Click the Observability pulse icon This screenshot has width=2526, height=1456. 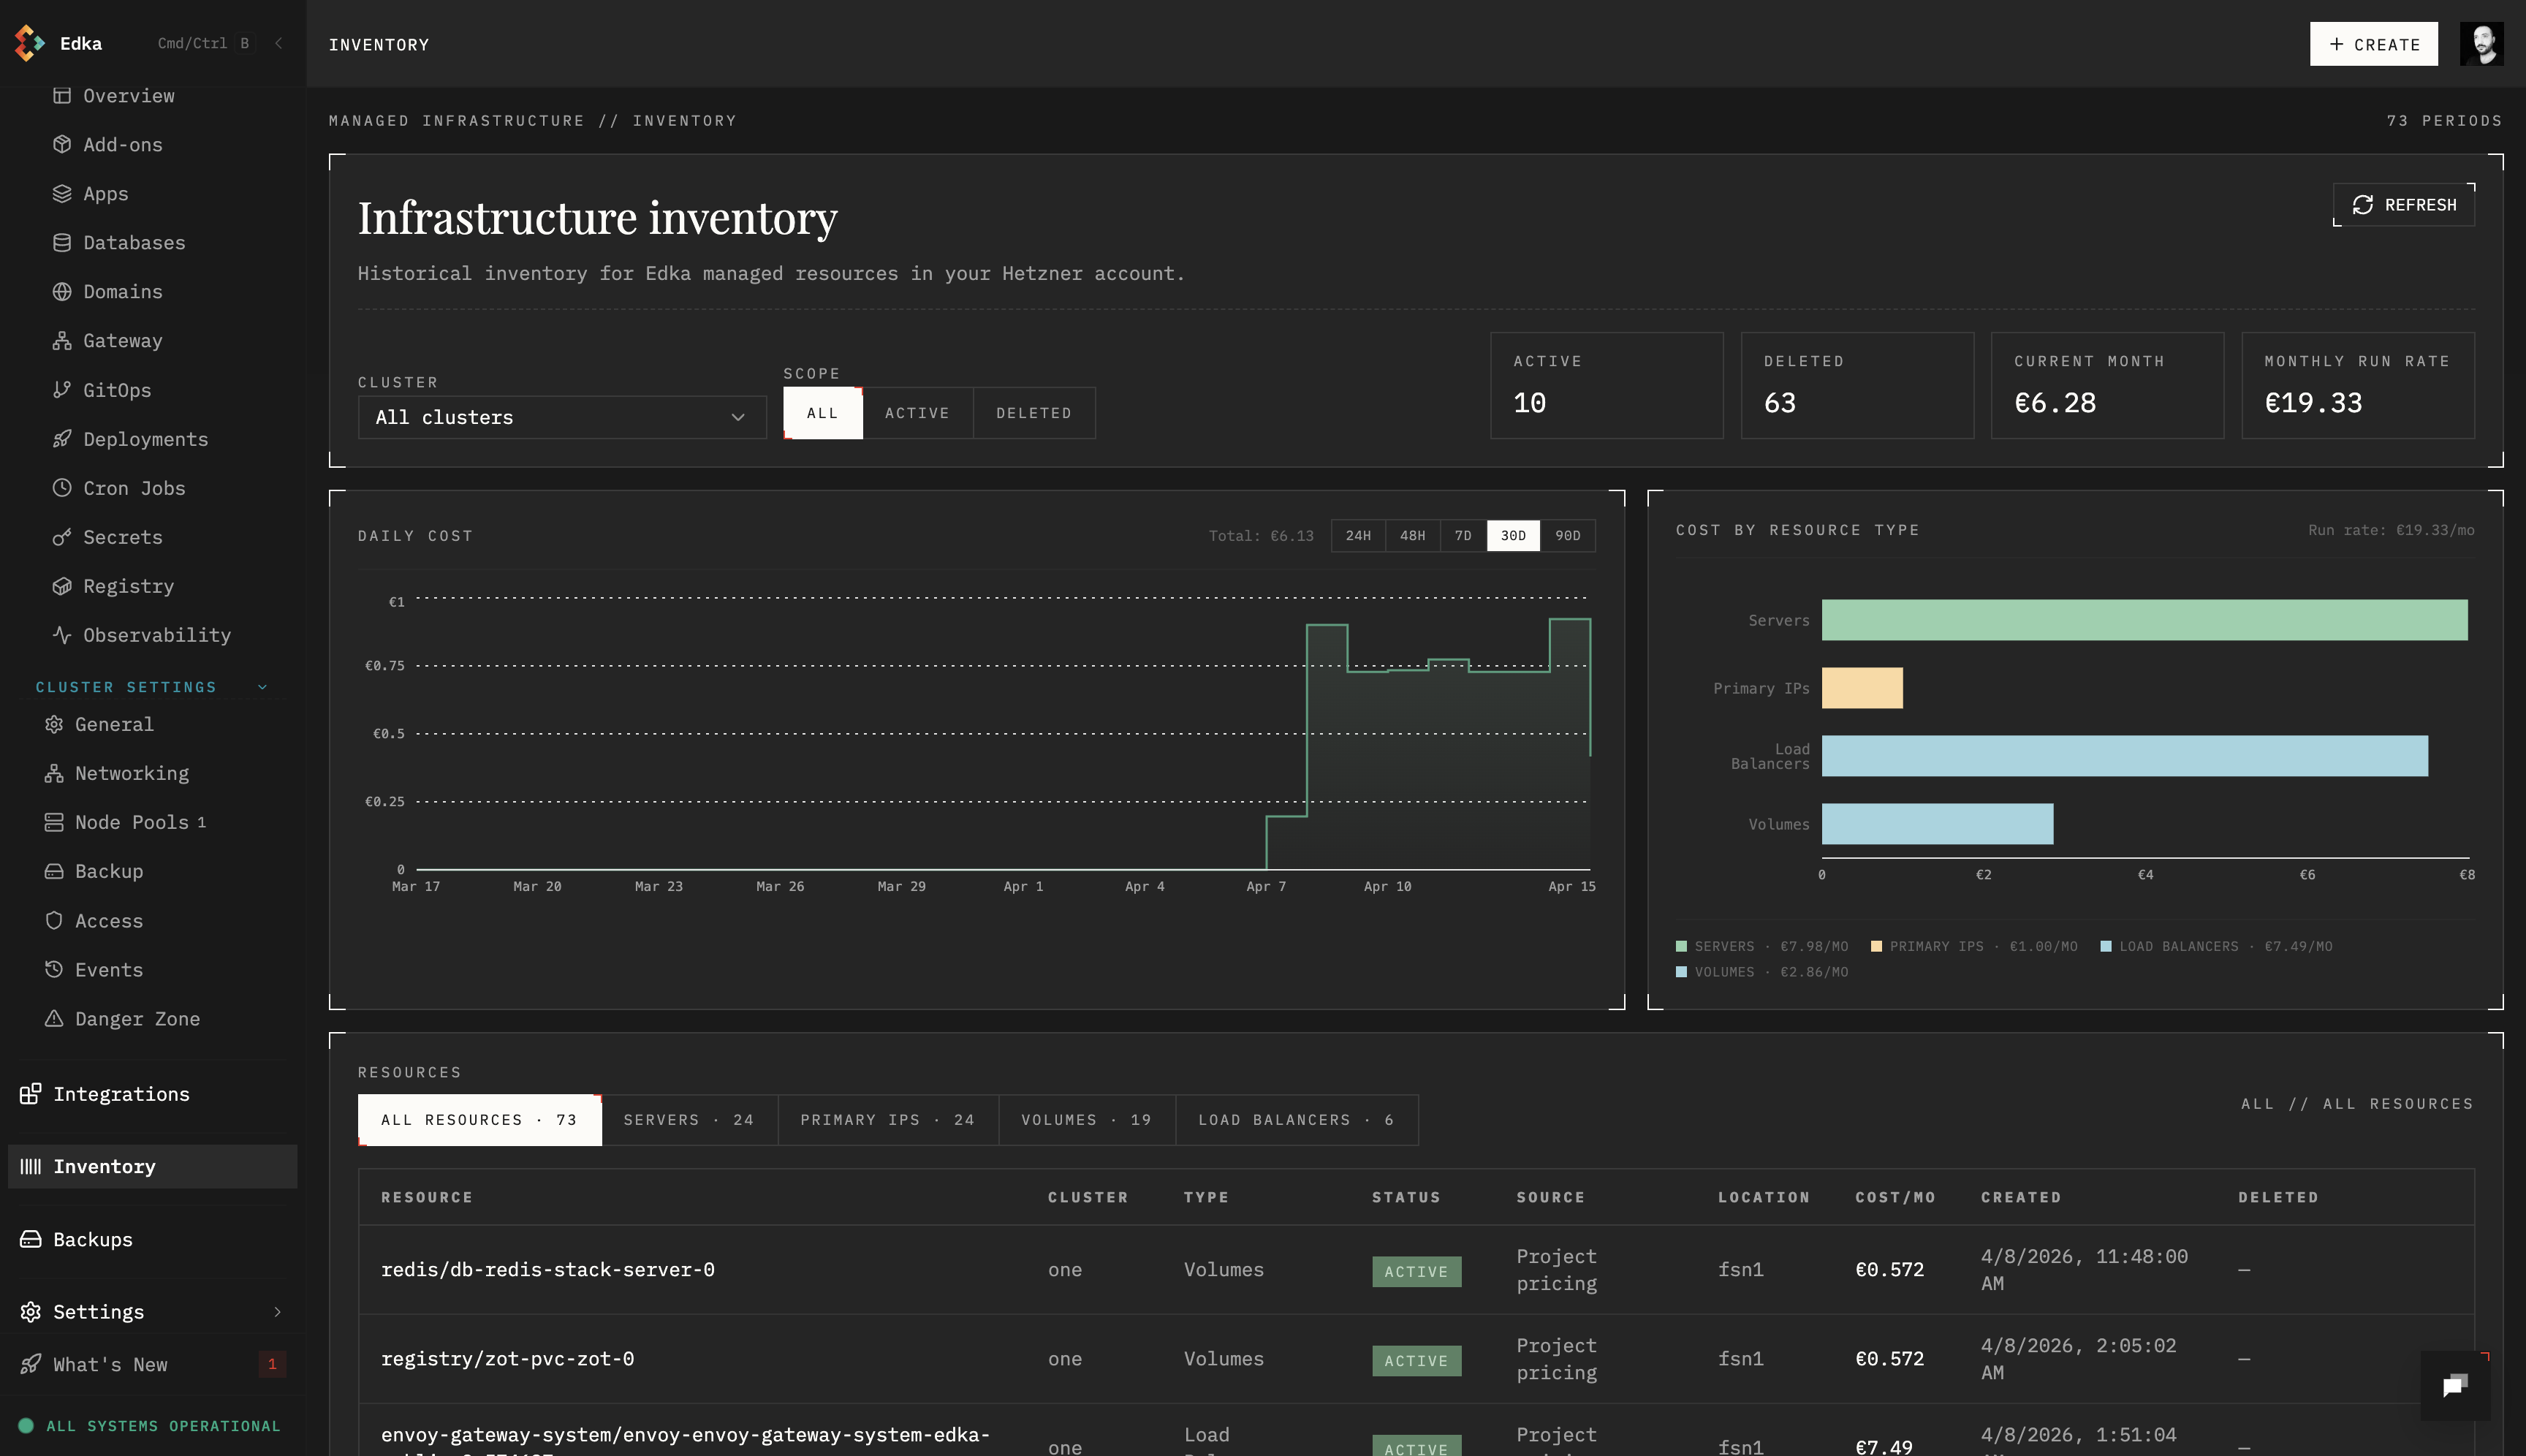[x=62, y=635]
